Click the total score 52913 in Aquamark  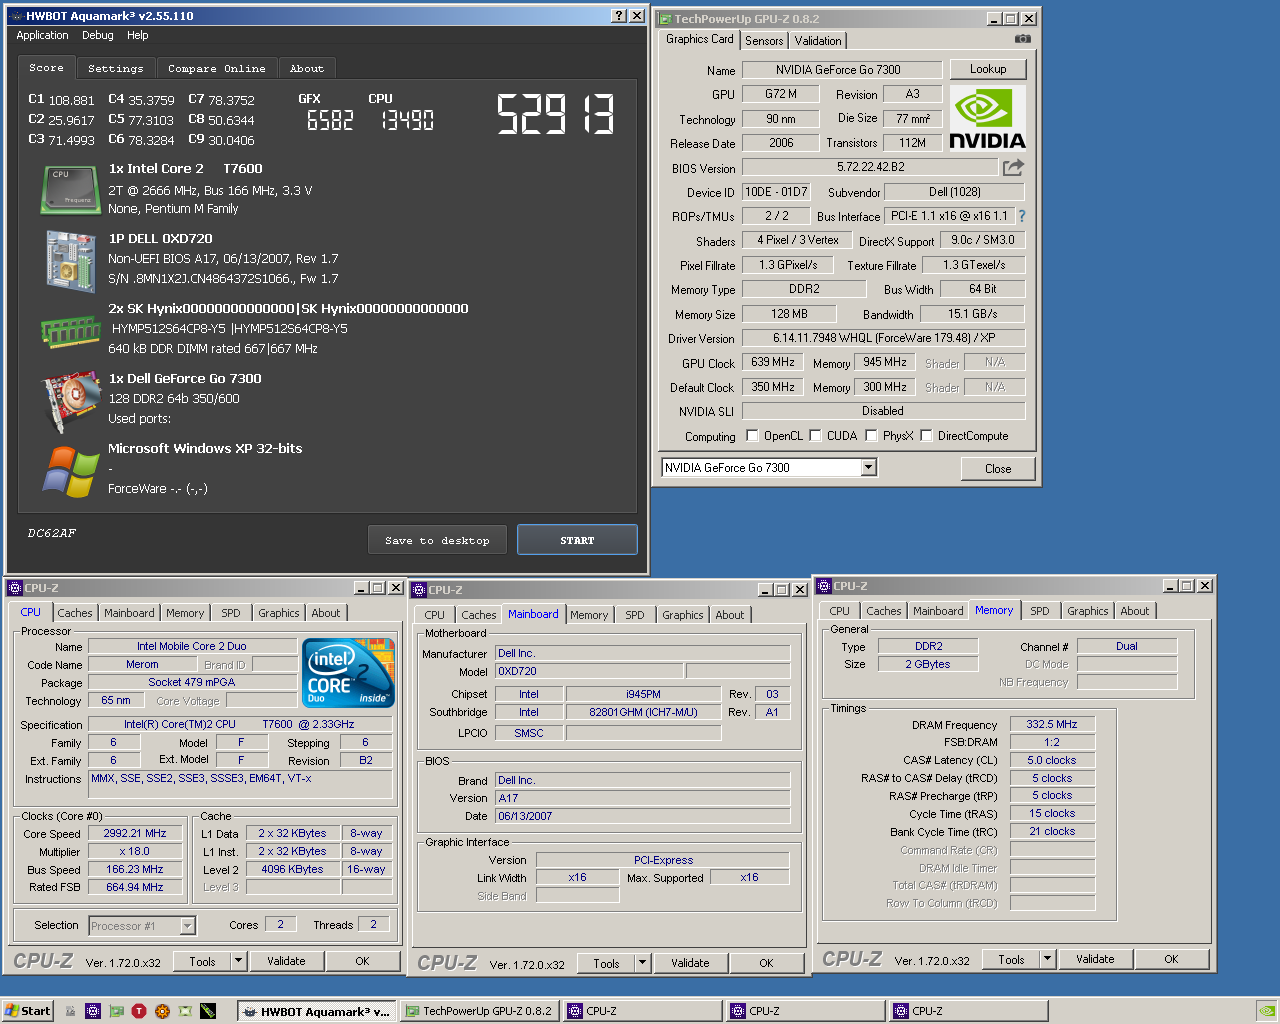(556, 114)
